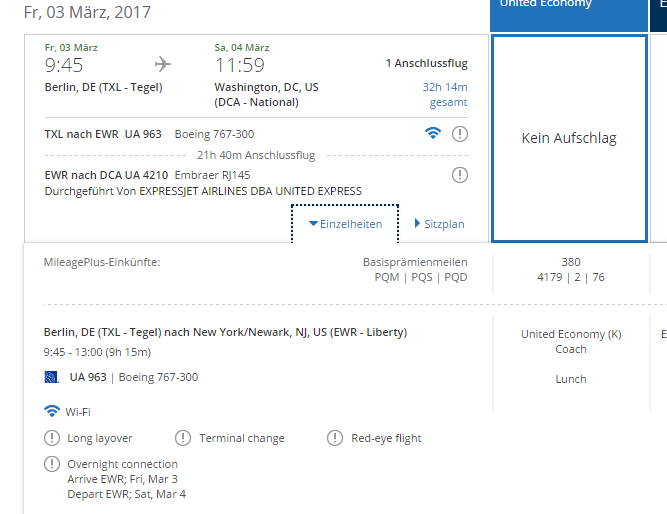This screenshot has height=514, width=667.
Task: Click the 1 Anschlussflug label
Action: (427, 63)
